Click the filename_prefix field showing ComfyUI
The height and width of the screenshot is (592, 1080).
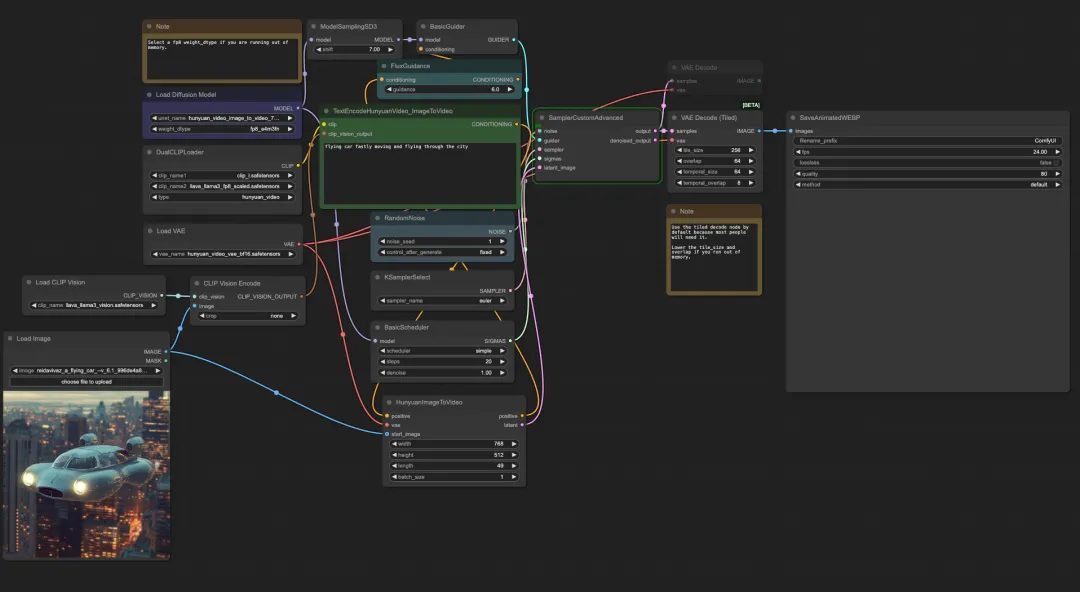click(x=926, y=141)
